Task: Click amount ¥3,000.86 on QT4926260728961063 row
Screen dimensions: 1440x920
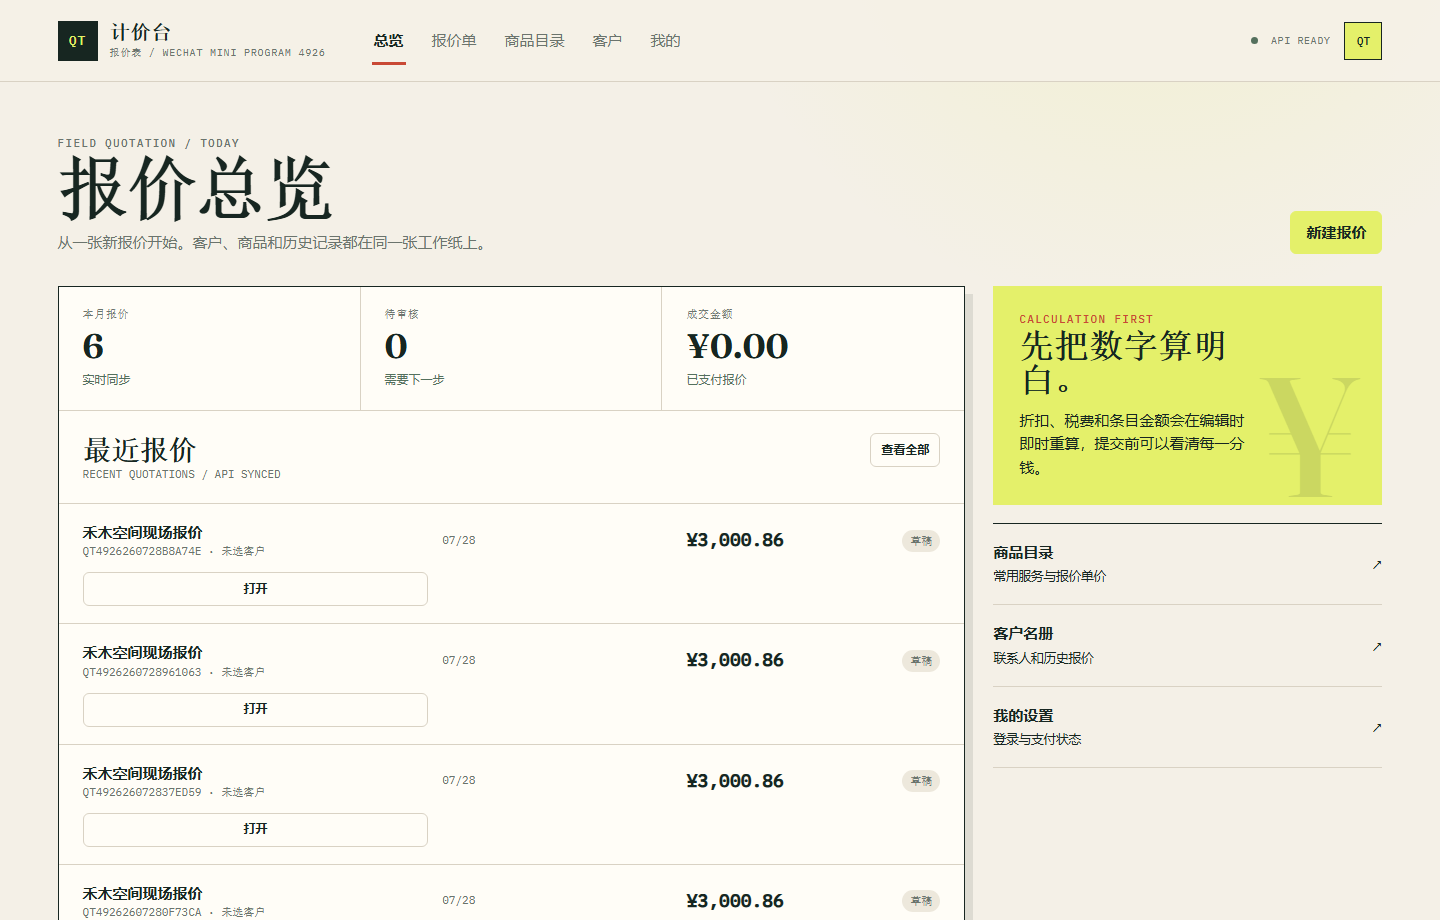Action: coord(735,660)
